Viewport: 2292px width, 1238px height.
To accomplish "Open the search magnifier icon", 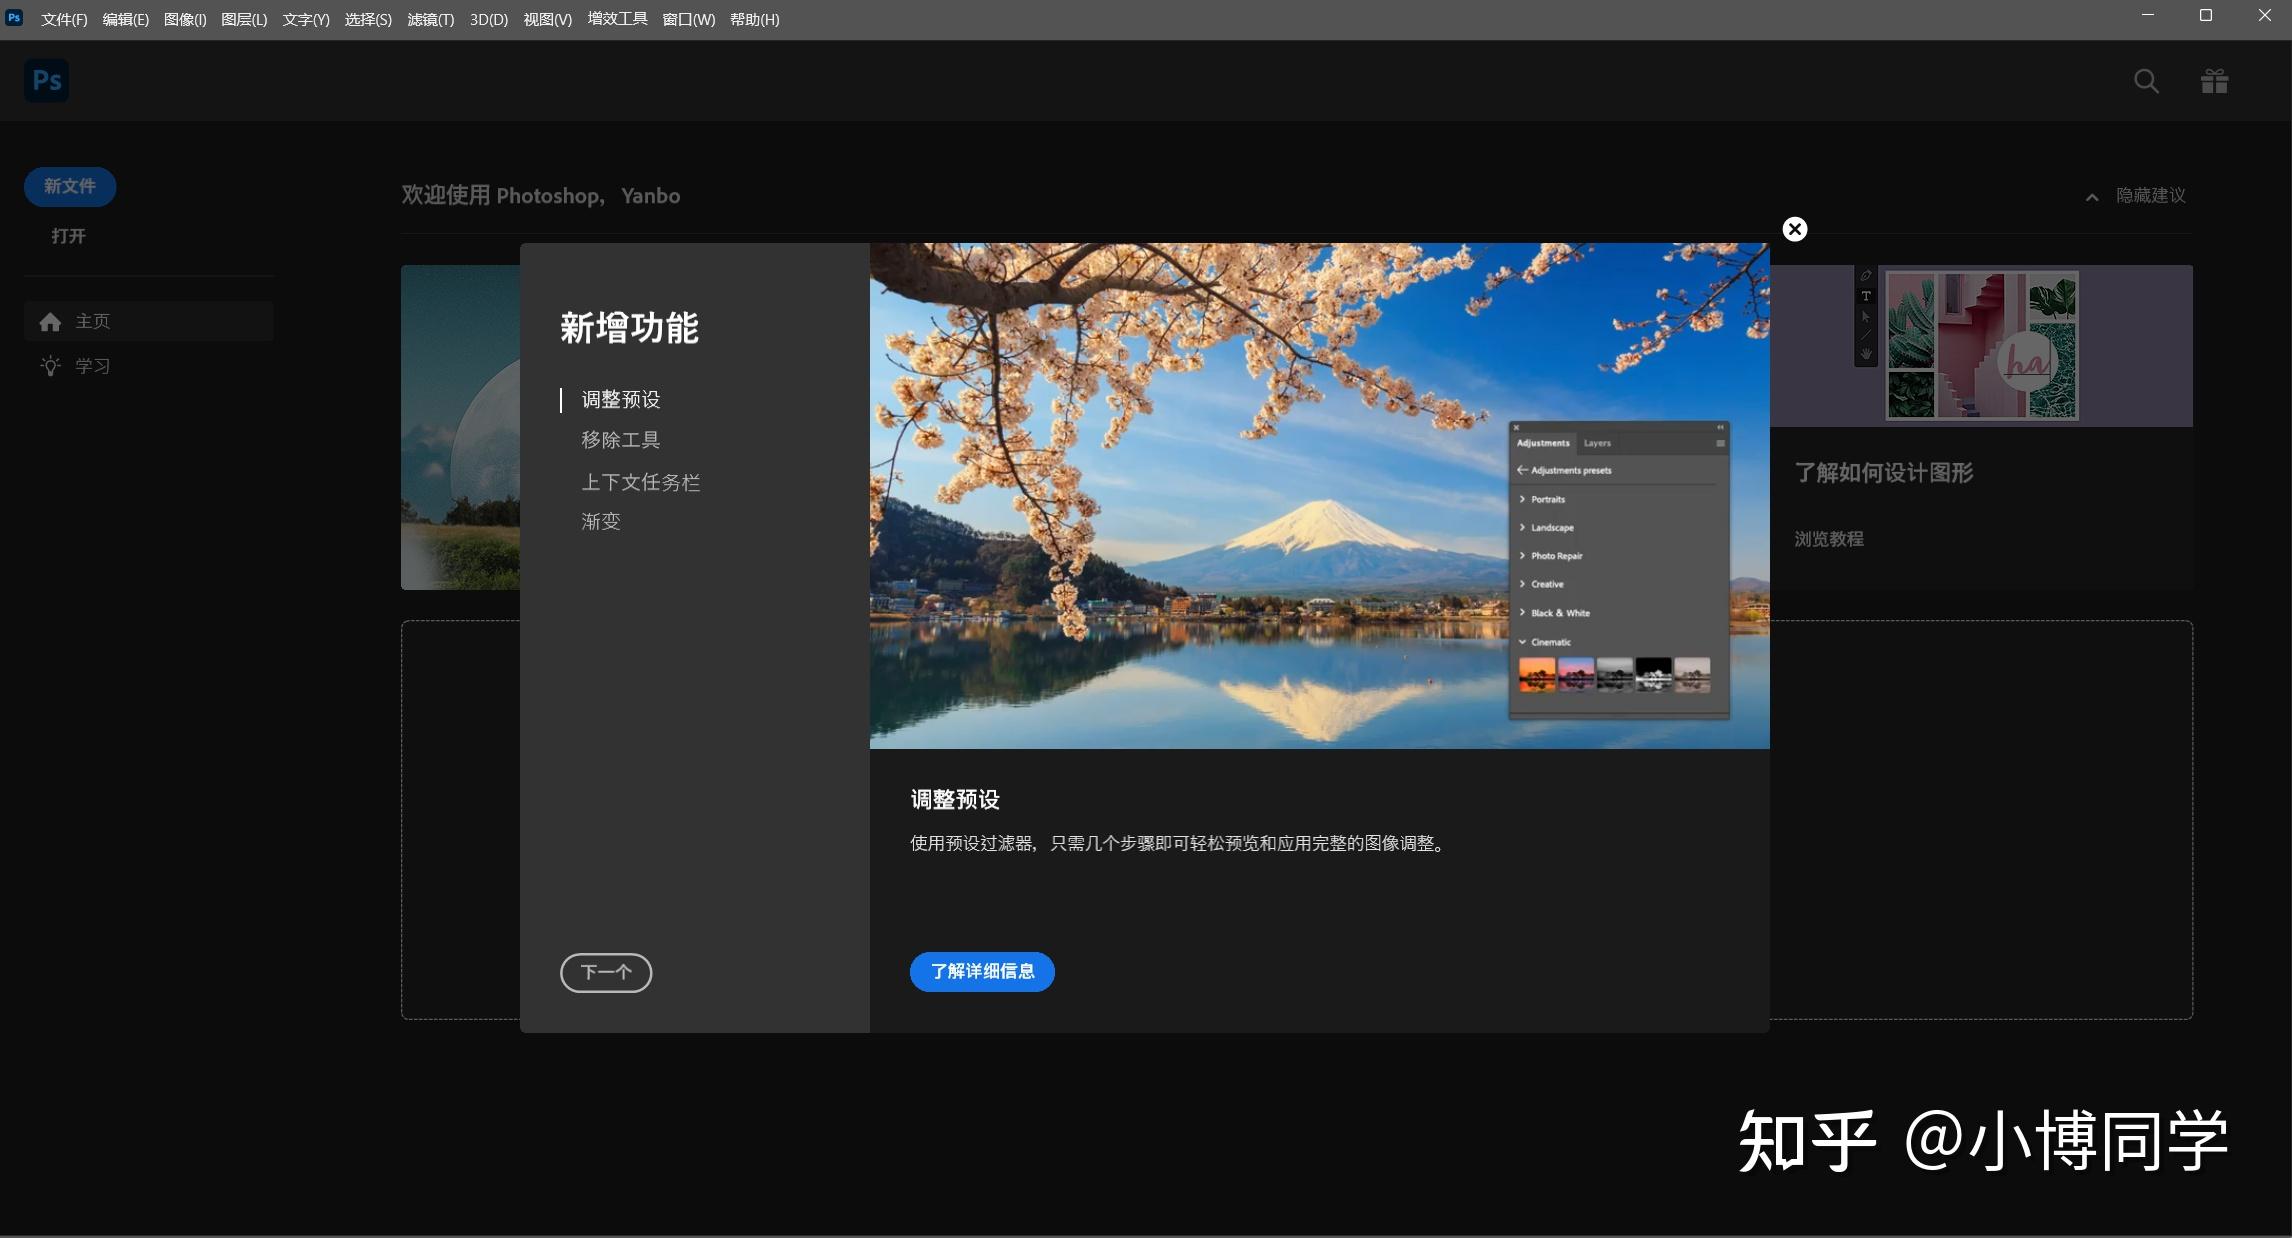I will click(x=2146, y=81).
